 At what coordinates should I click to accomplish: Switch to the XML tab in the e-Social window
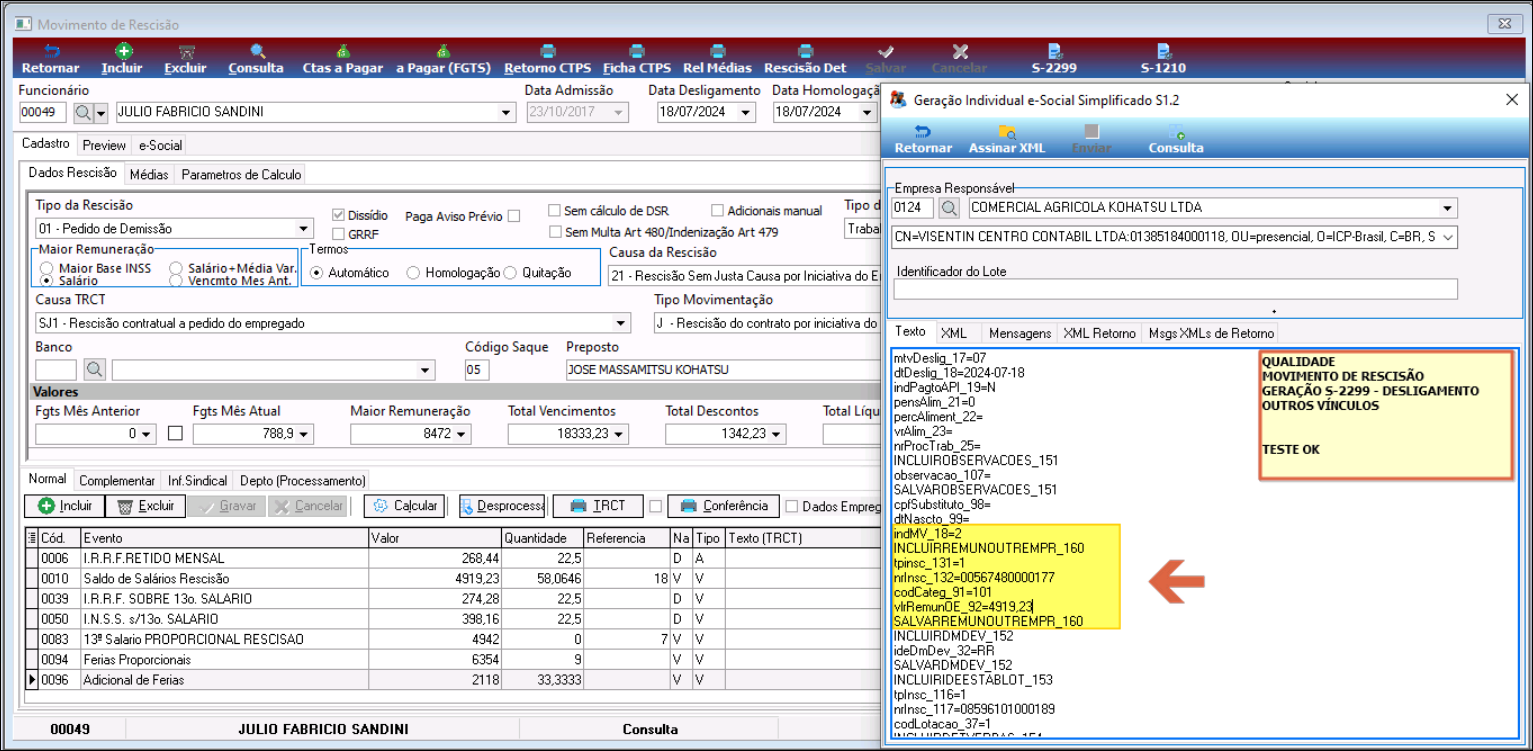(x=954, y=333)
